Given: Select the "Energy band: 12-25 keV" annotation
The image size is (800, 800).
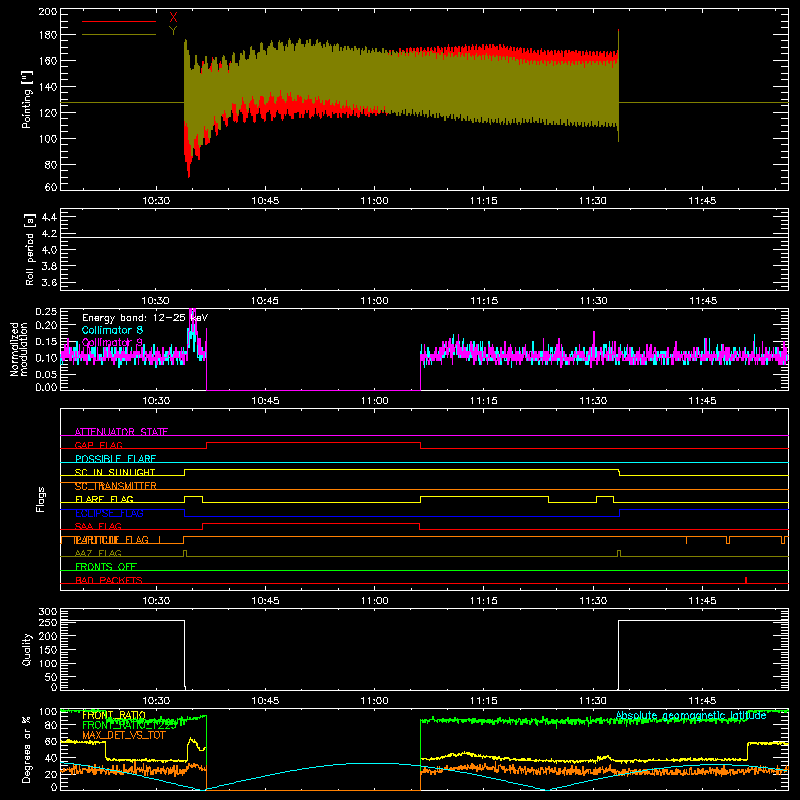Looking at the screenshot, I should (145, 318).
